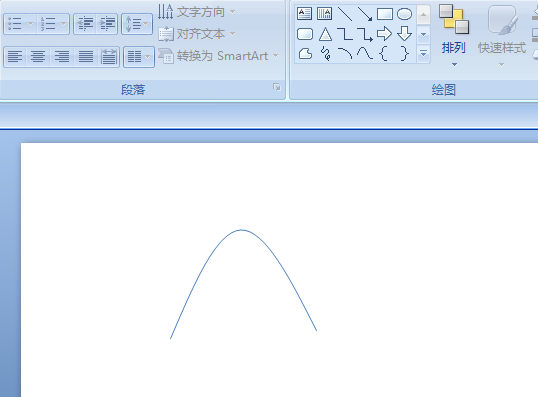Pick the Rectangle shape
The height and width of the screenshot is (397, 538).
click(x=385, y=14)
